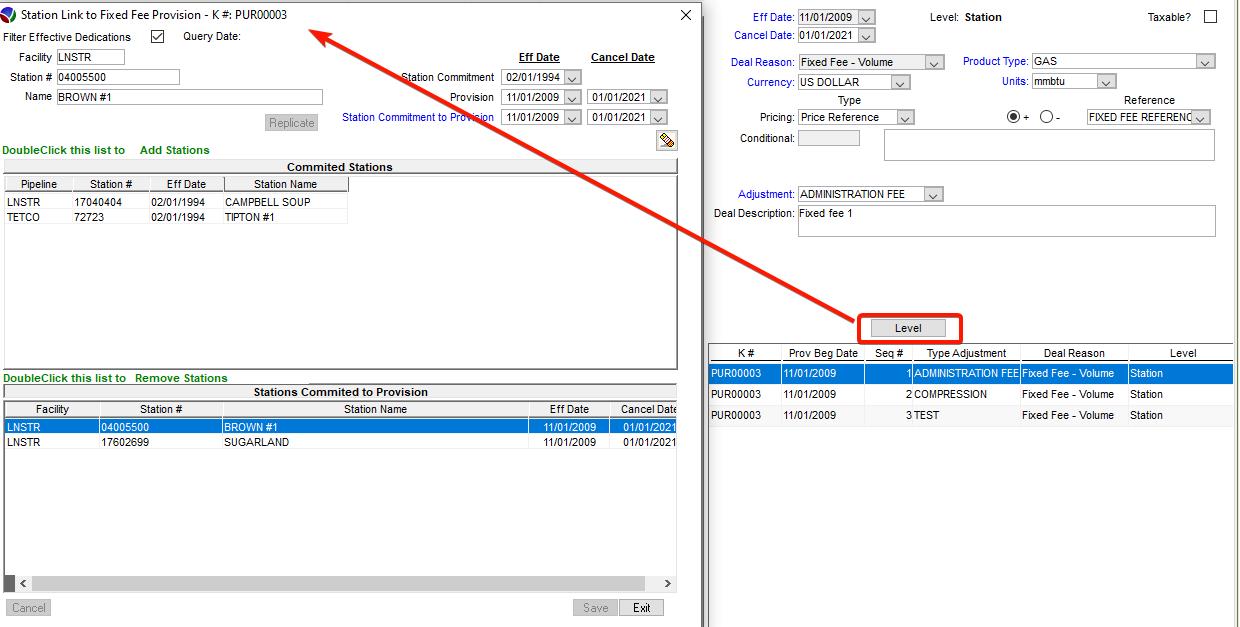The image size is (1240, 627).
Task: Click the Exit button
Action: point(641,608)
